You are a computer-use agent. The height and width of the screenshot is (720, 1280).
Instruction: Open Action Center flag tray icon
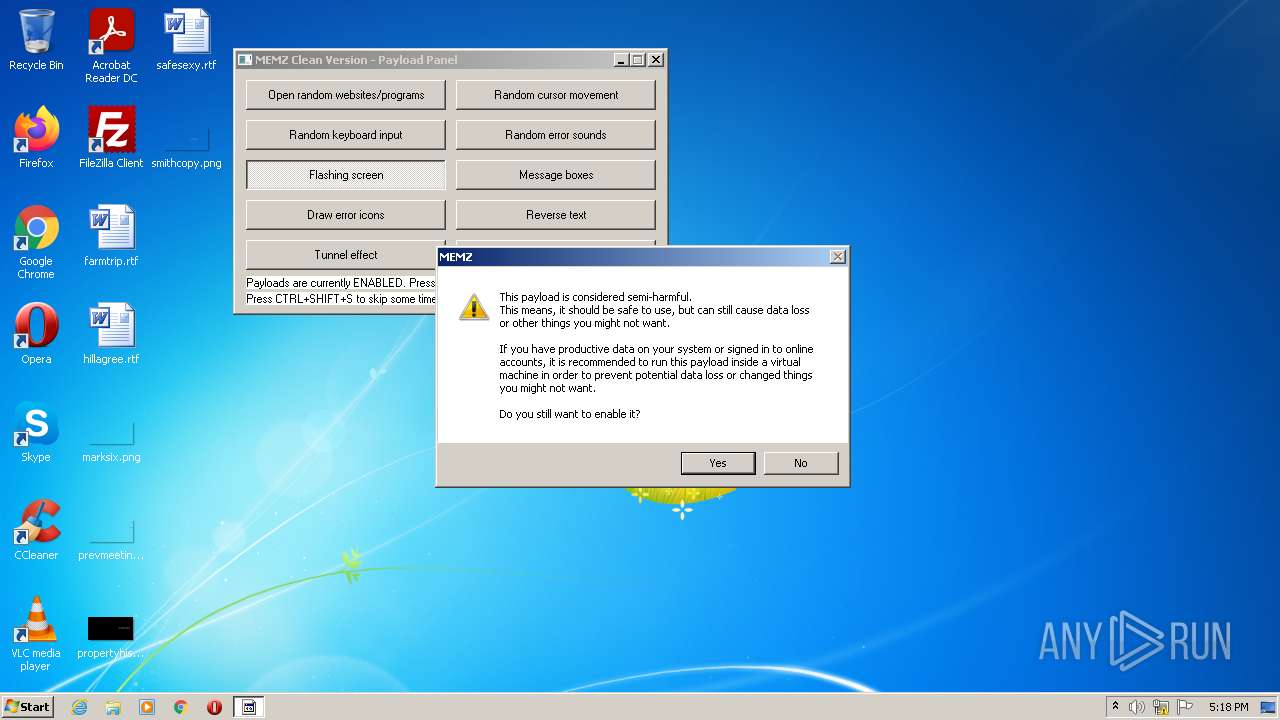tap(1184, 707)
